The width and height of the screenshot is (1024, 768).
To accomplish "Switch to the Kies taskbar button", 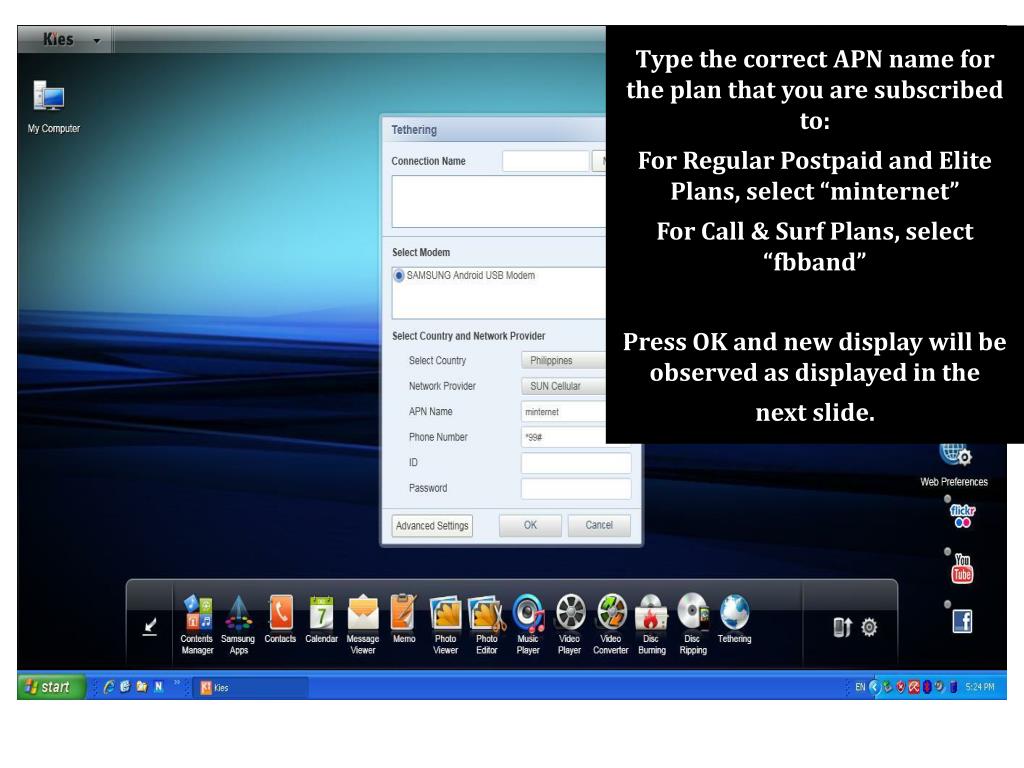I will pos(250,688).
